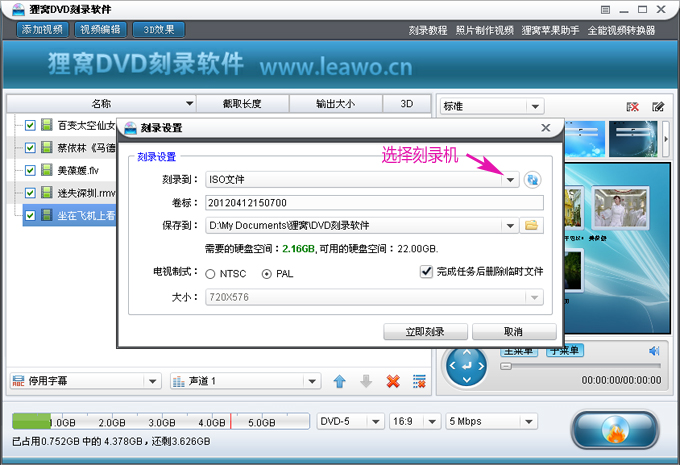Click the disc capacity usage bar

tap(161, 421)
